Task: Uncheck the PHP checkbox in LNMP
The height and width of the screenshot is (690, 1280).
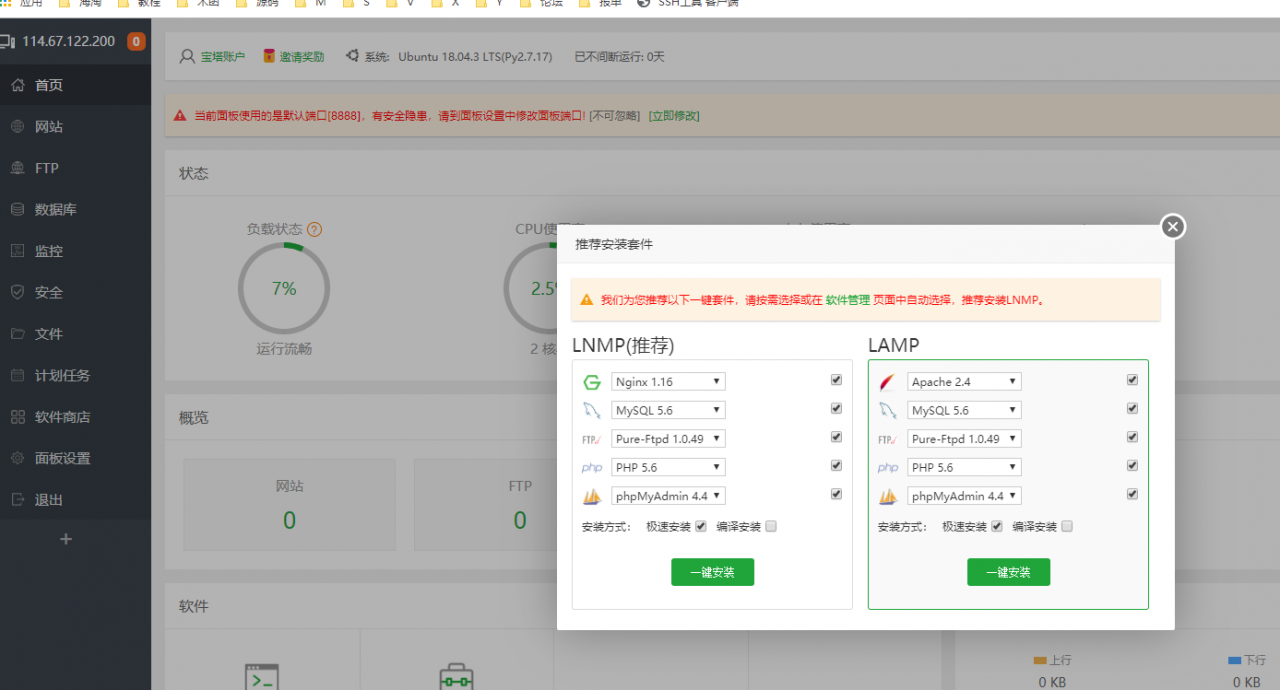Action: pyautogui.click(x=836, y=465)
